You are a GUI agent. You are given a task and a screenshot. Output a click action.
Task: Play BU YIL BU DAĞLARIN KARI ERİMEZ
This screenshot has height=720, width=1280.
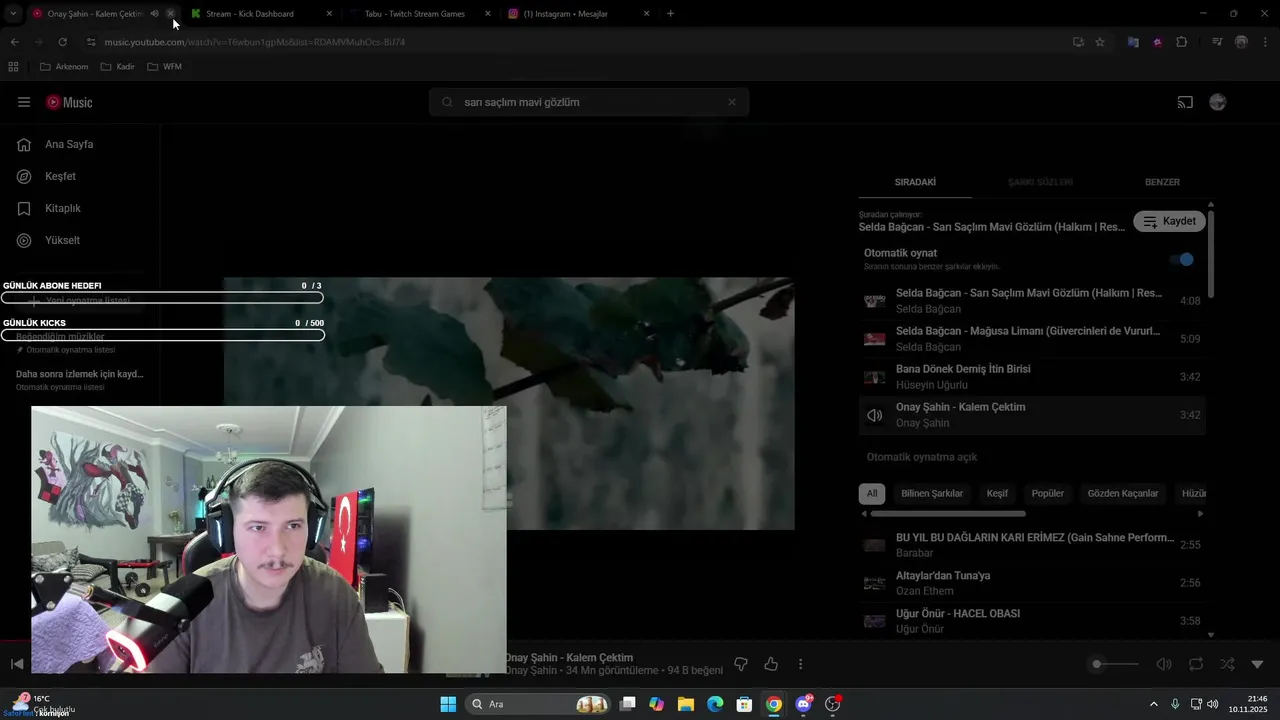(x=1032, y=545)
